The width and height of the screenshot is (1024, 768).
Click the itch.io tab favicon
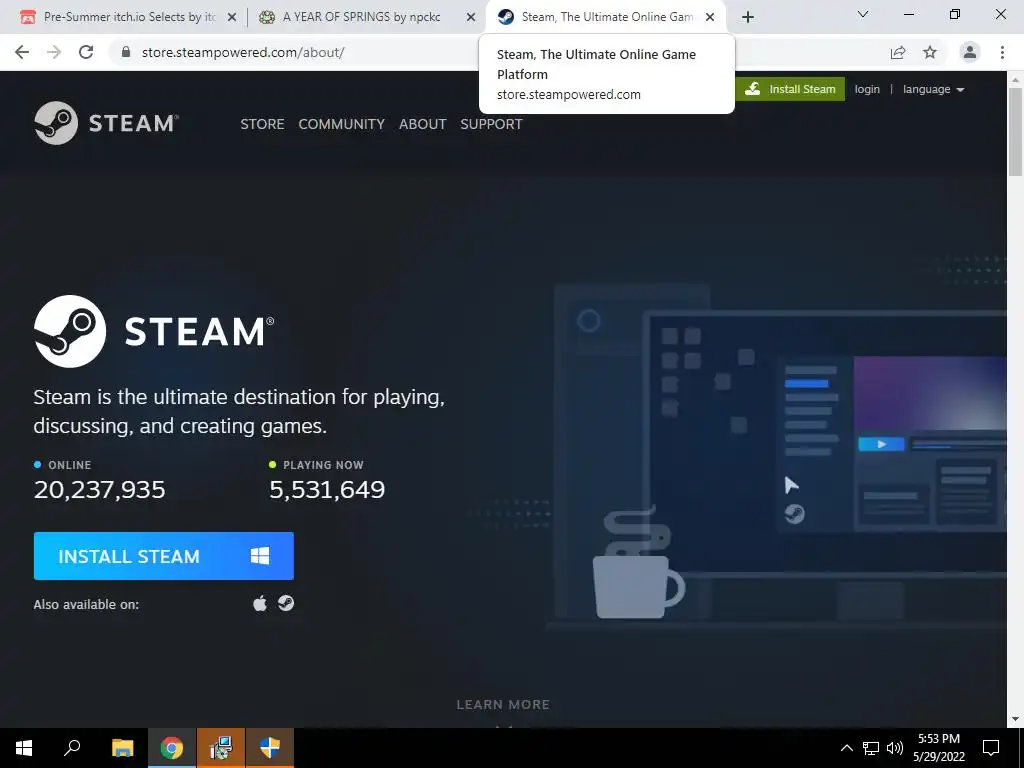click(27, 18)
